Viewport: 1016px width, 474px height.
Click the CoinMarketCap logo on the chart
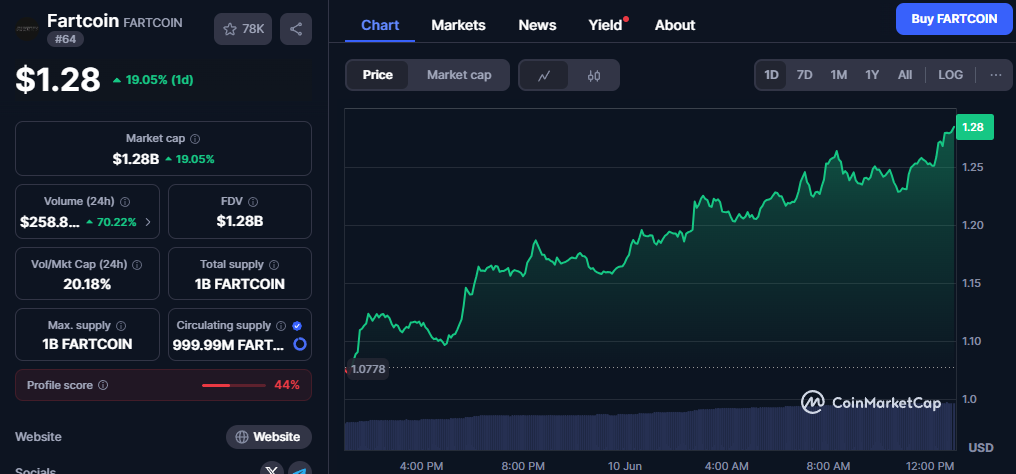click(x=871, y=403)
